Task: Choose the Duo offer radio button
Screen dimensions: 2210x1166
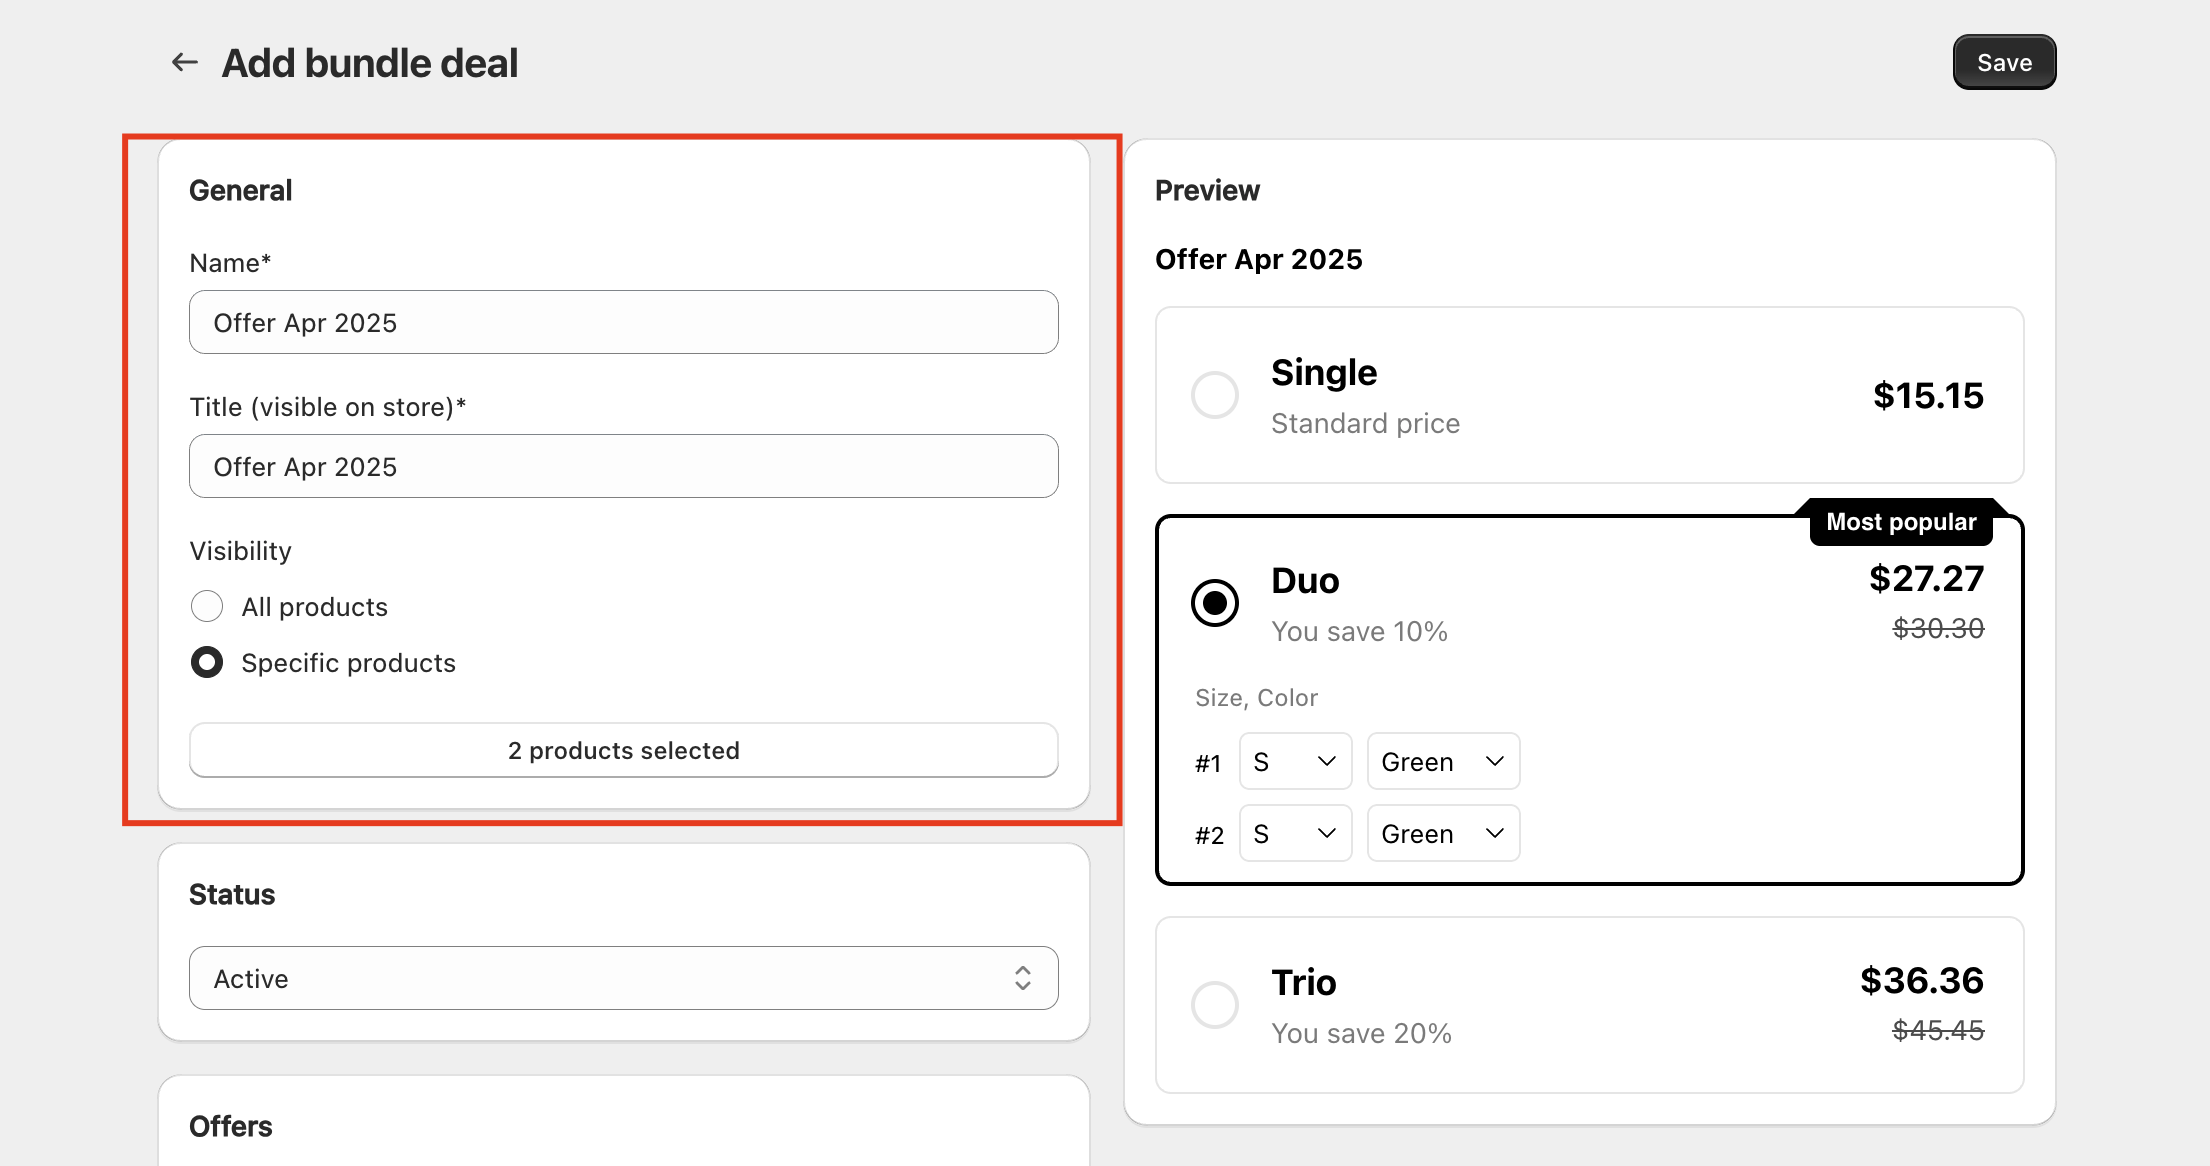Action: tap(1214, 603)
